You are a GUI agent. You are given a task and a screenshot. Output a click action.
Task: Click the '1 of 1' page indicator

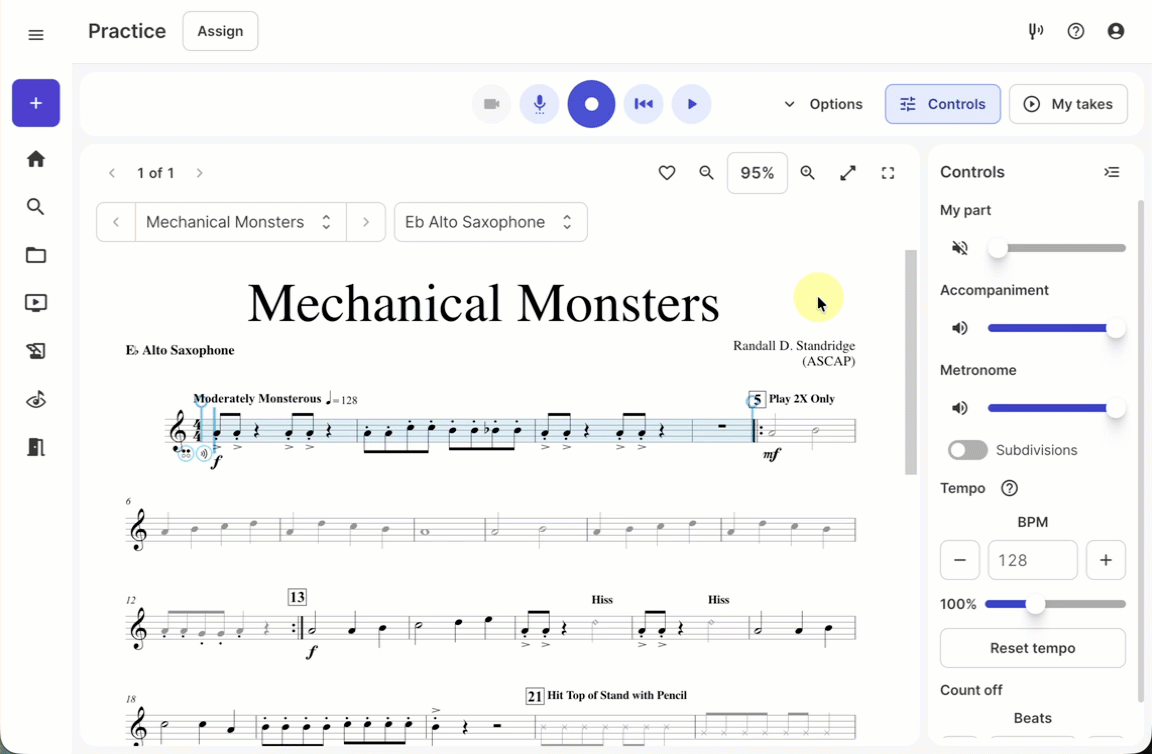point(156,173)
